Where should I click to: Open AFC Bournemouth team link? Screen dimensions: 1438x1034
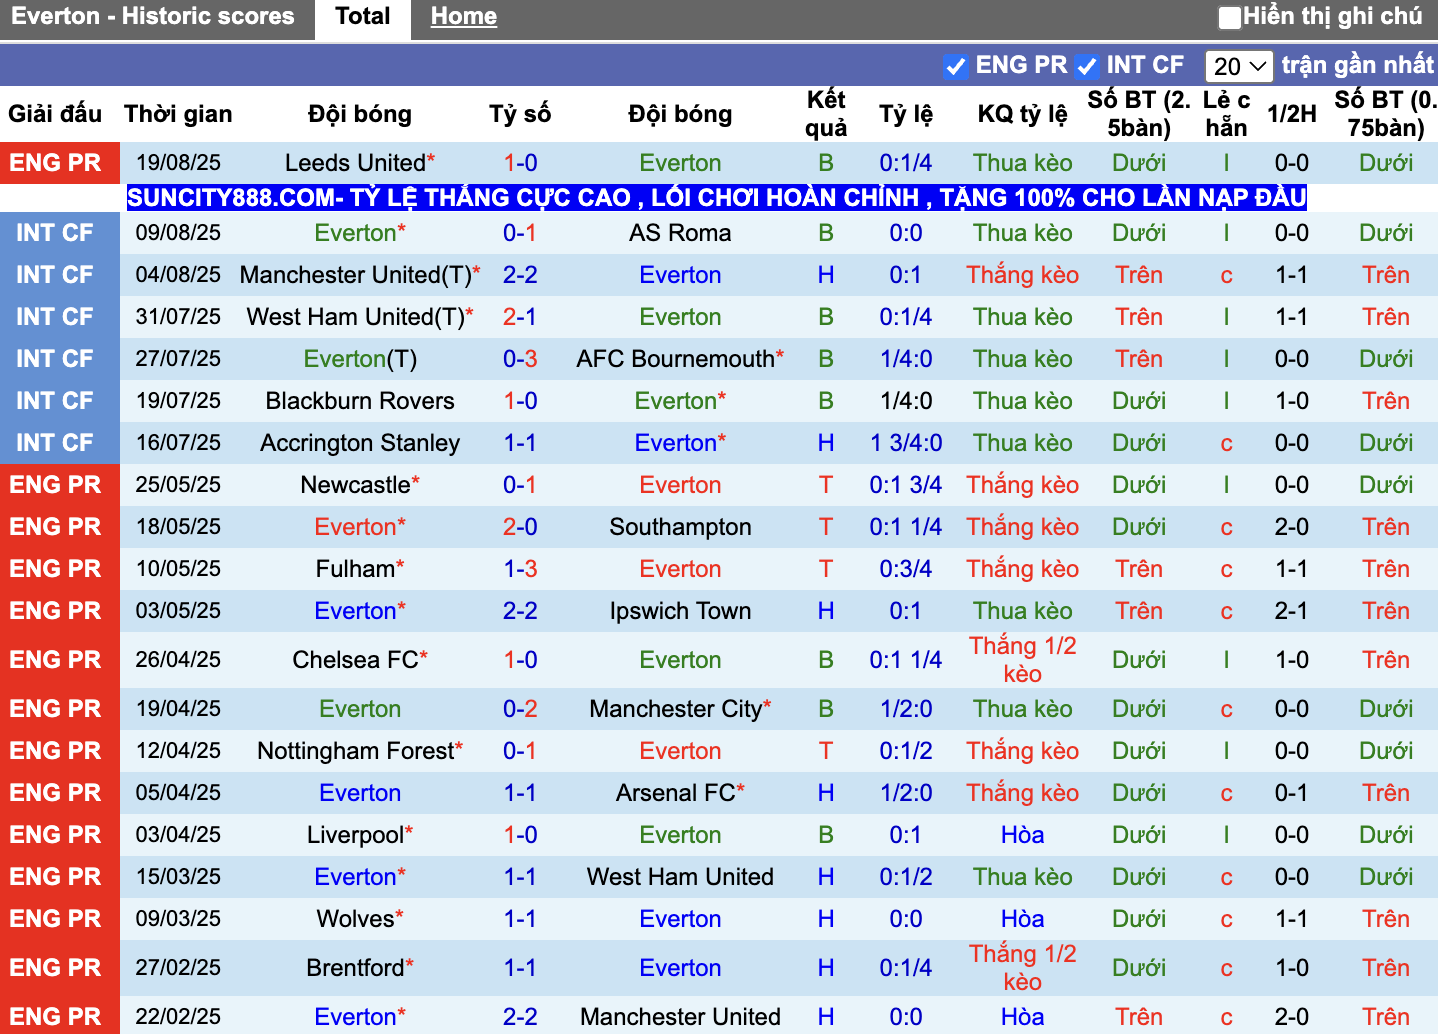coord(675,359)
